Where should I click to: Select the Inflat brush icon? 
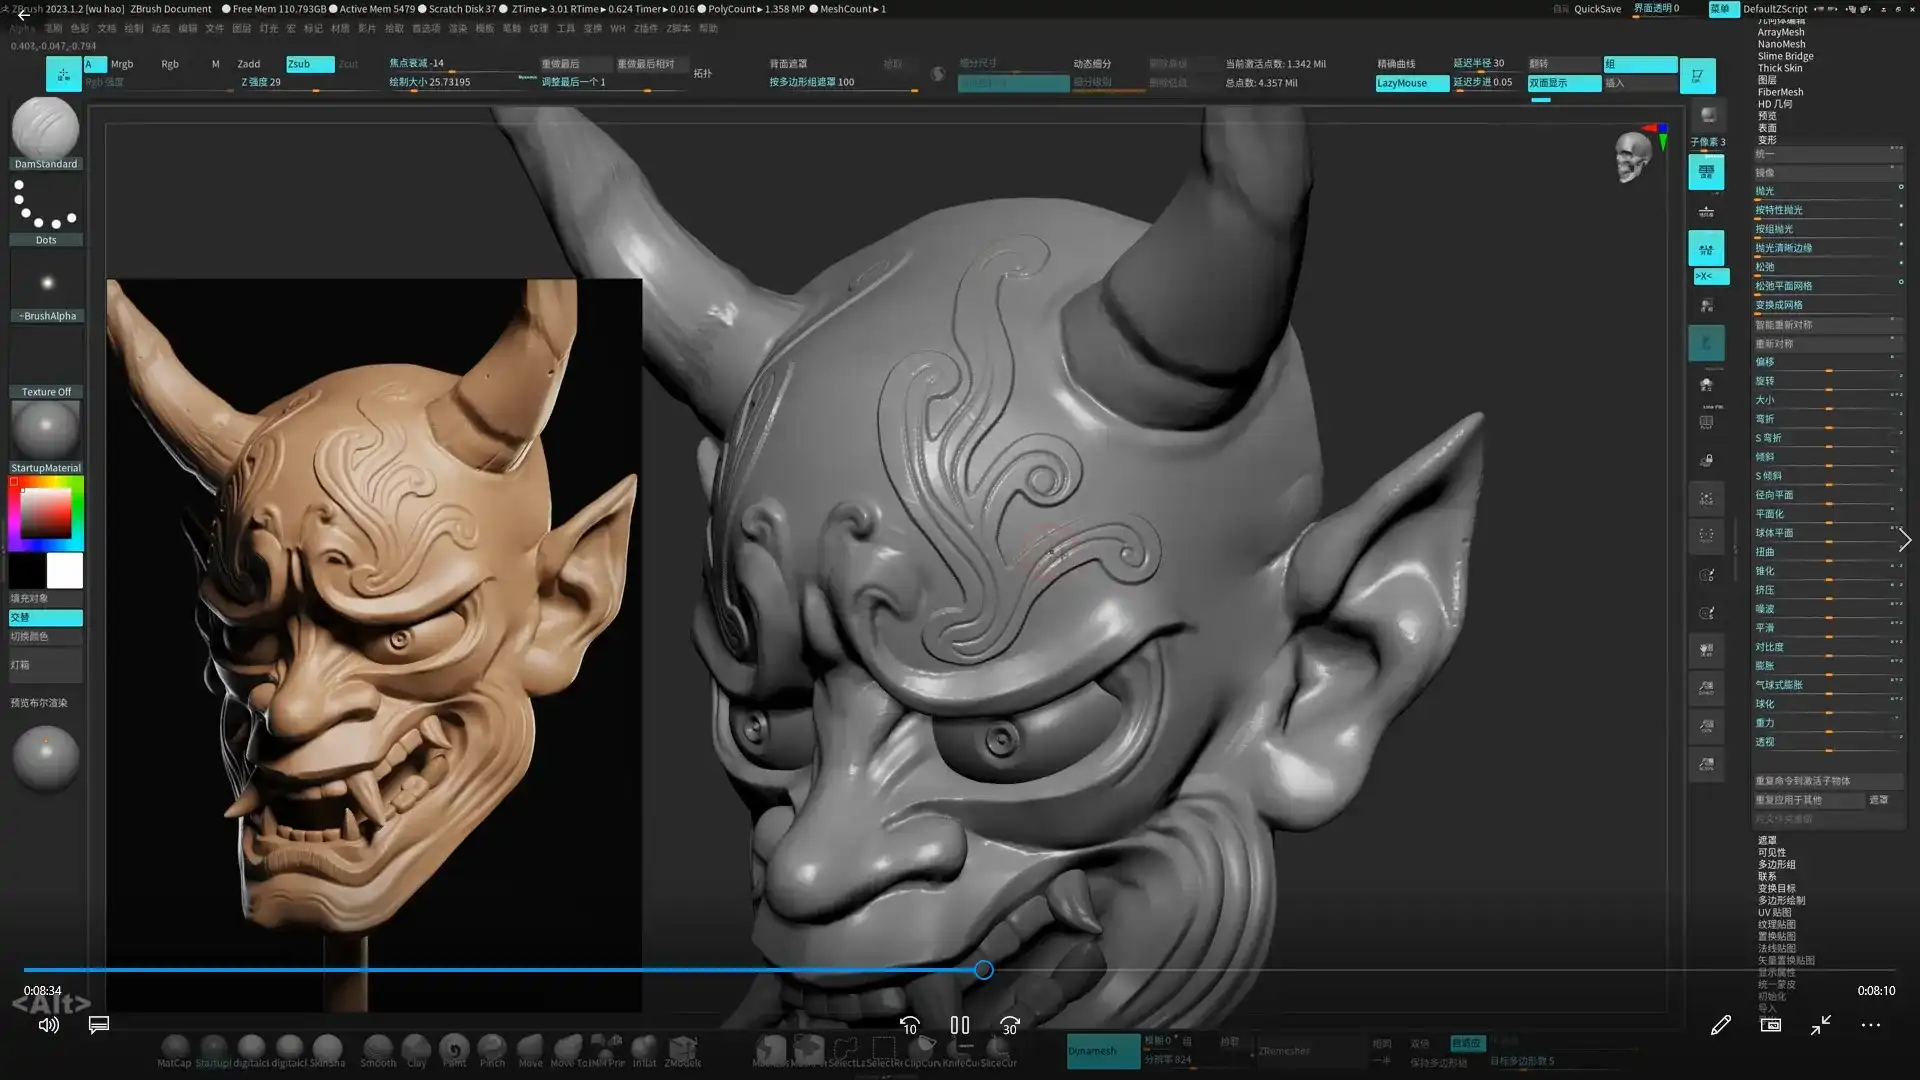pos(645,1045)
